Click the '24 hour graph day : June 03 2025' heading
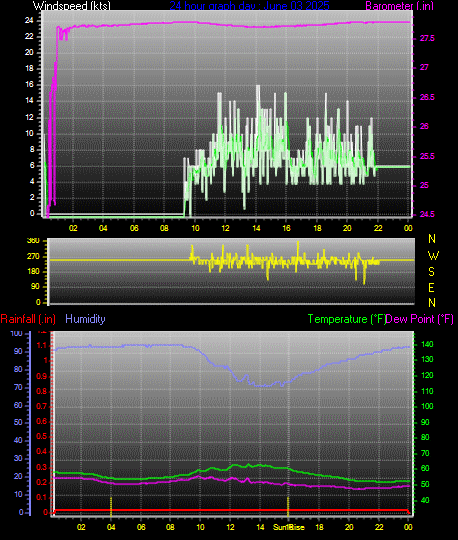Screen dimensions: 458x540 (249, 6)
